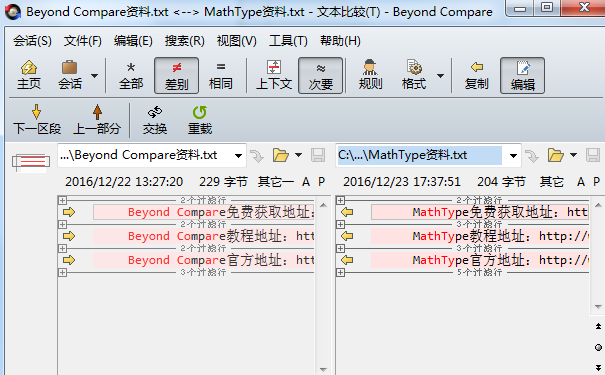This screenshot has width=605, height=375.
Task: Click left pane gray recent-path arrow
Action: coord(257,156)
